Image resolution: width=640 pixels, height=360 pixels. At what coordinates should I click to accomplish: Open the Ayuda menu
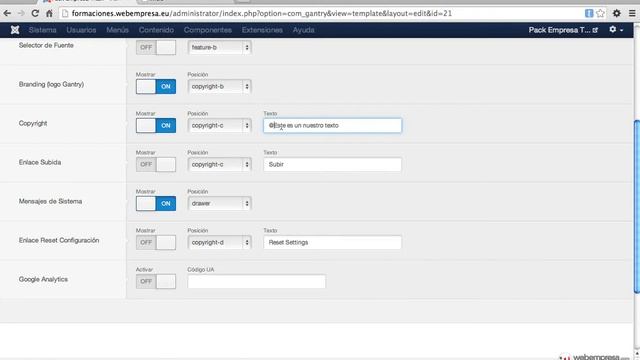click(303, 30)
